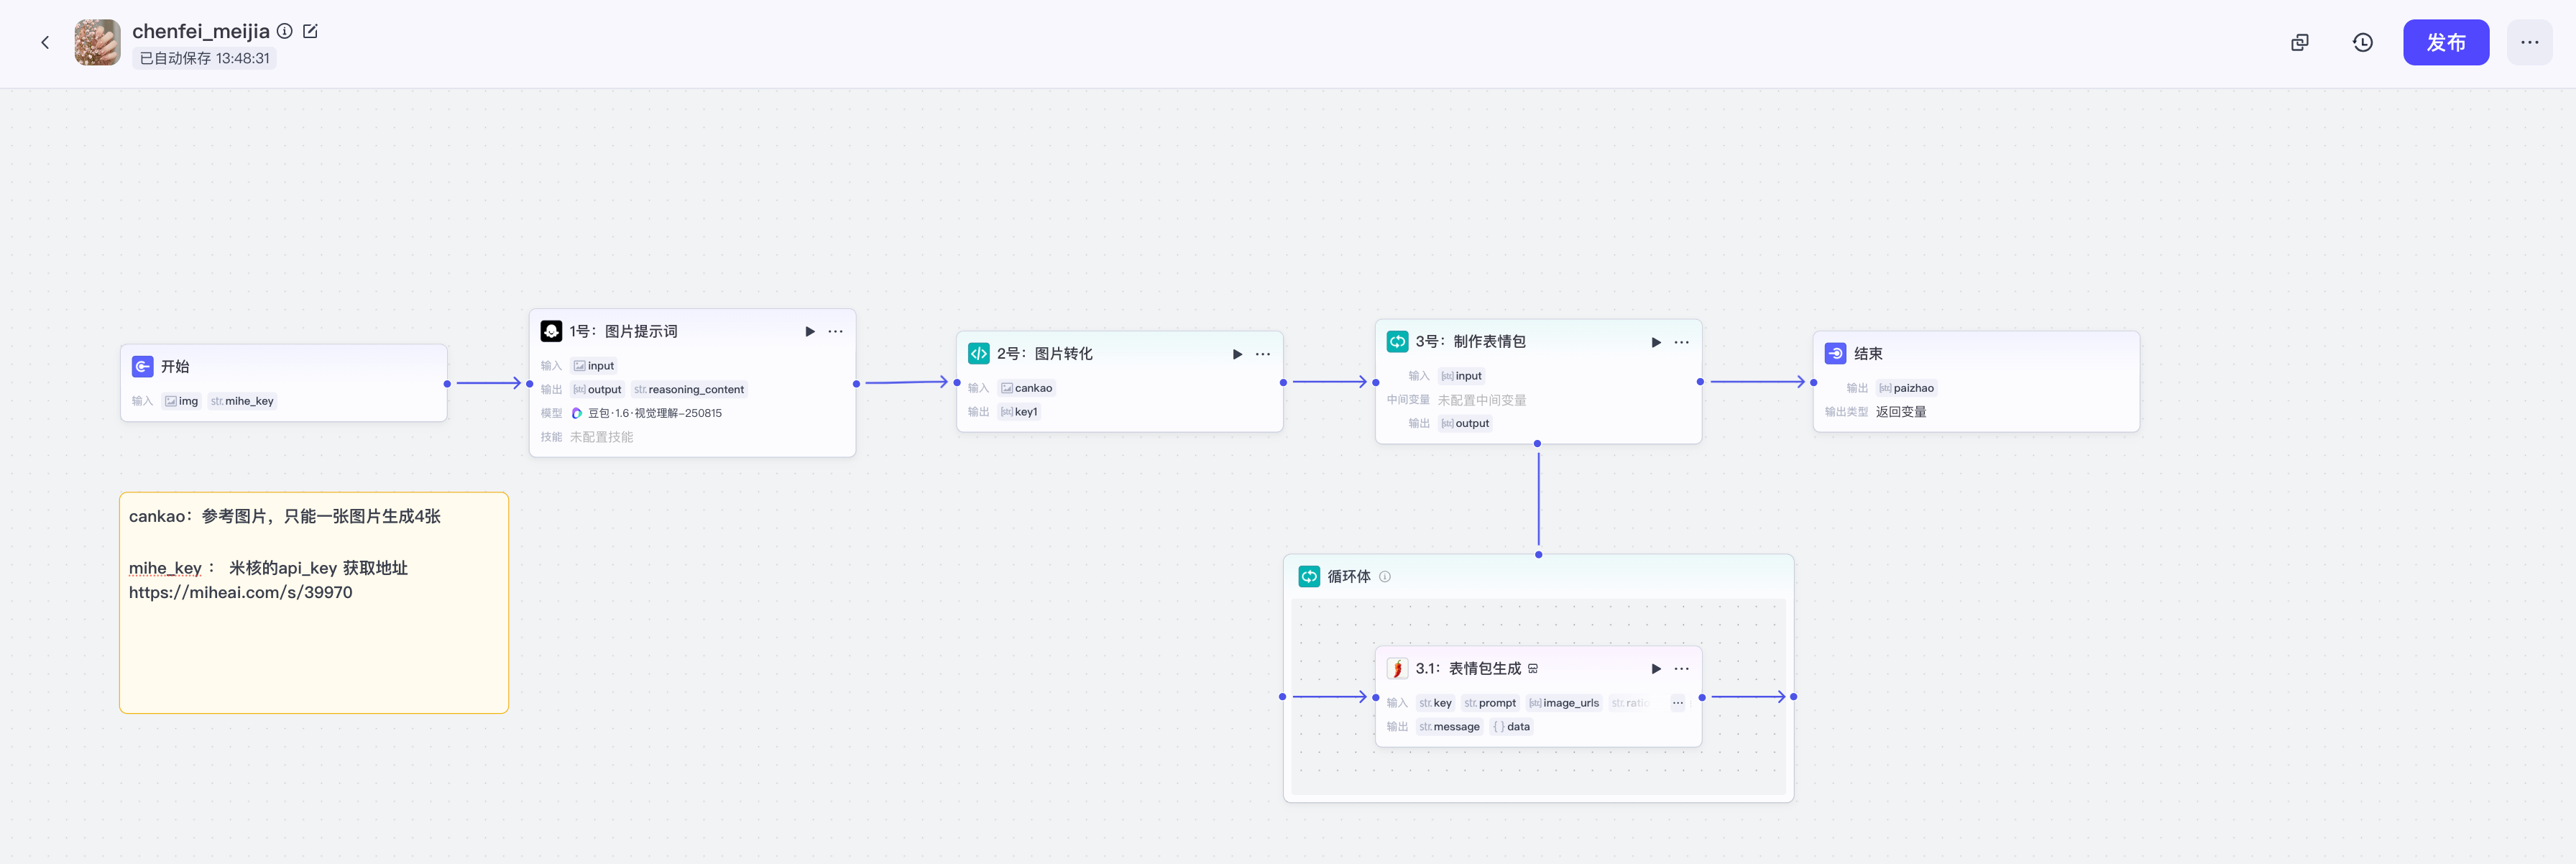Screen dimensions: 2576x864
Task: Open the duplicate workflow icon
Action: point(2300,42)
